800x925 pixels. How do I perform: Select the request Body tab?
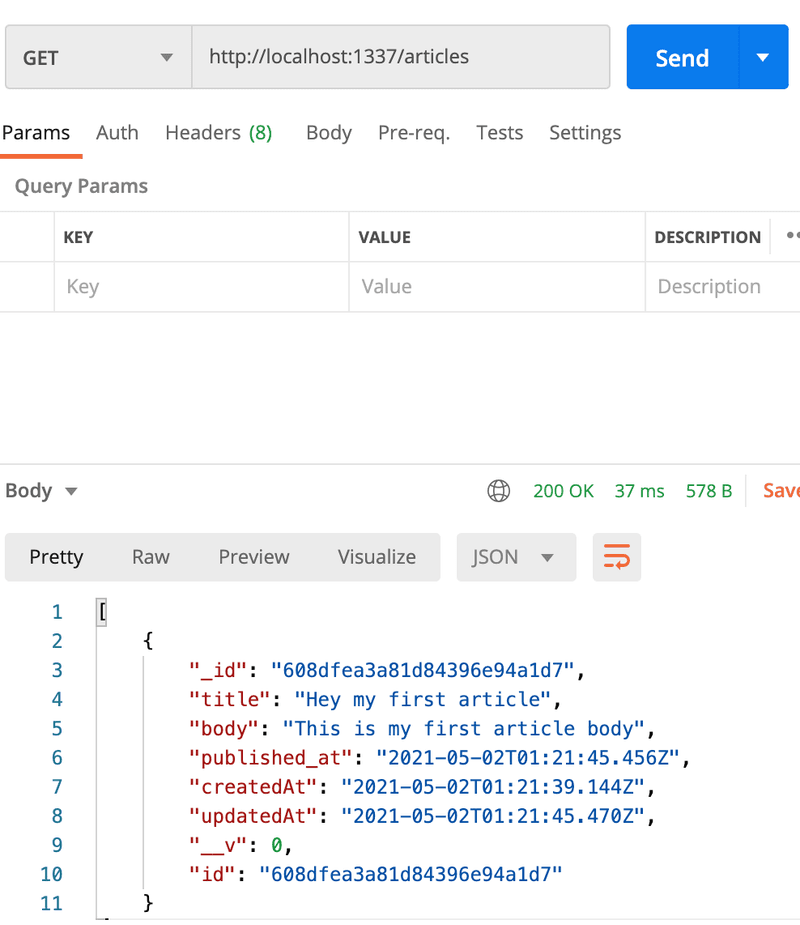click(x=328, y=133)
